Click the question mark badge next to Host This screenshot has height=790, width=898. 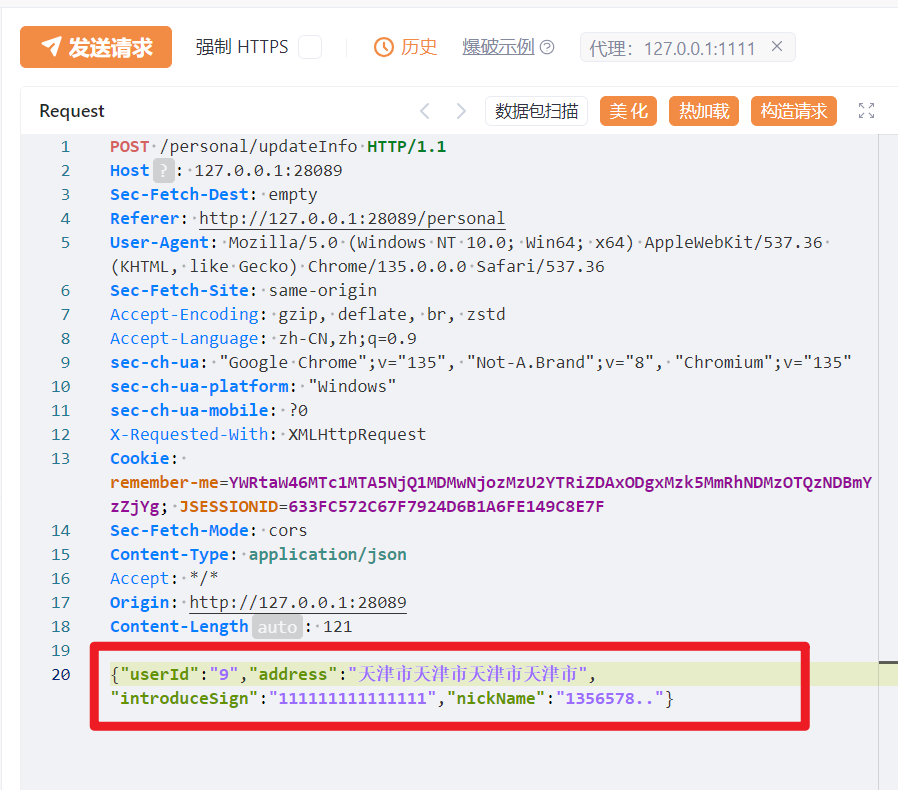pyautogui.click(x=163, y=171)
